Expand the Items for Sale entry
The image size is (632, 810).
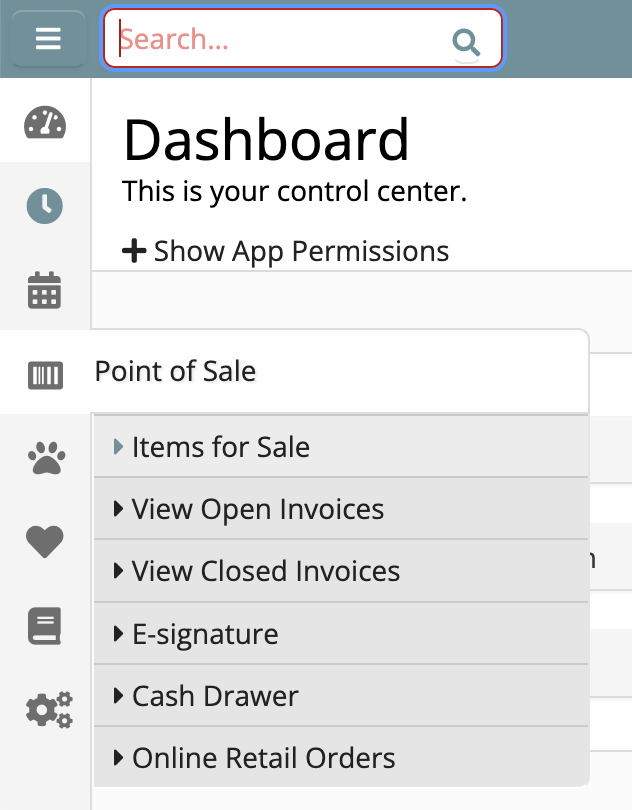click(x=220, y=447)
